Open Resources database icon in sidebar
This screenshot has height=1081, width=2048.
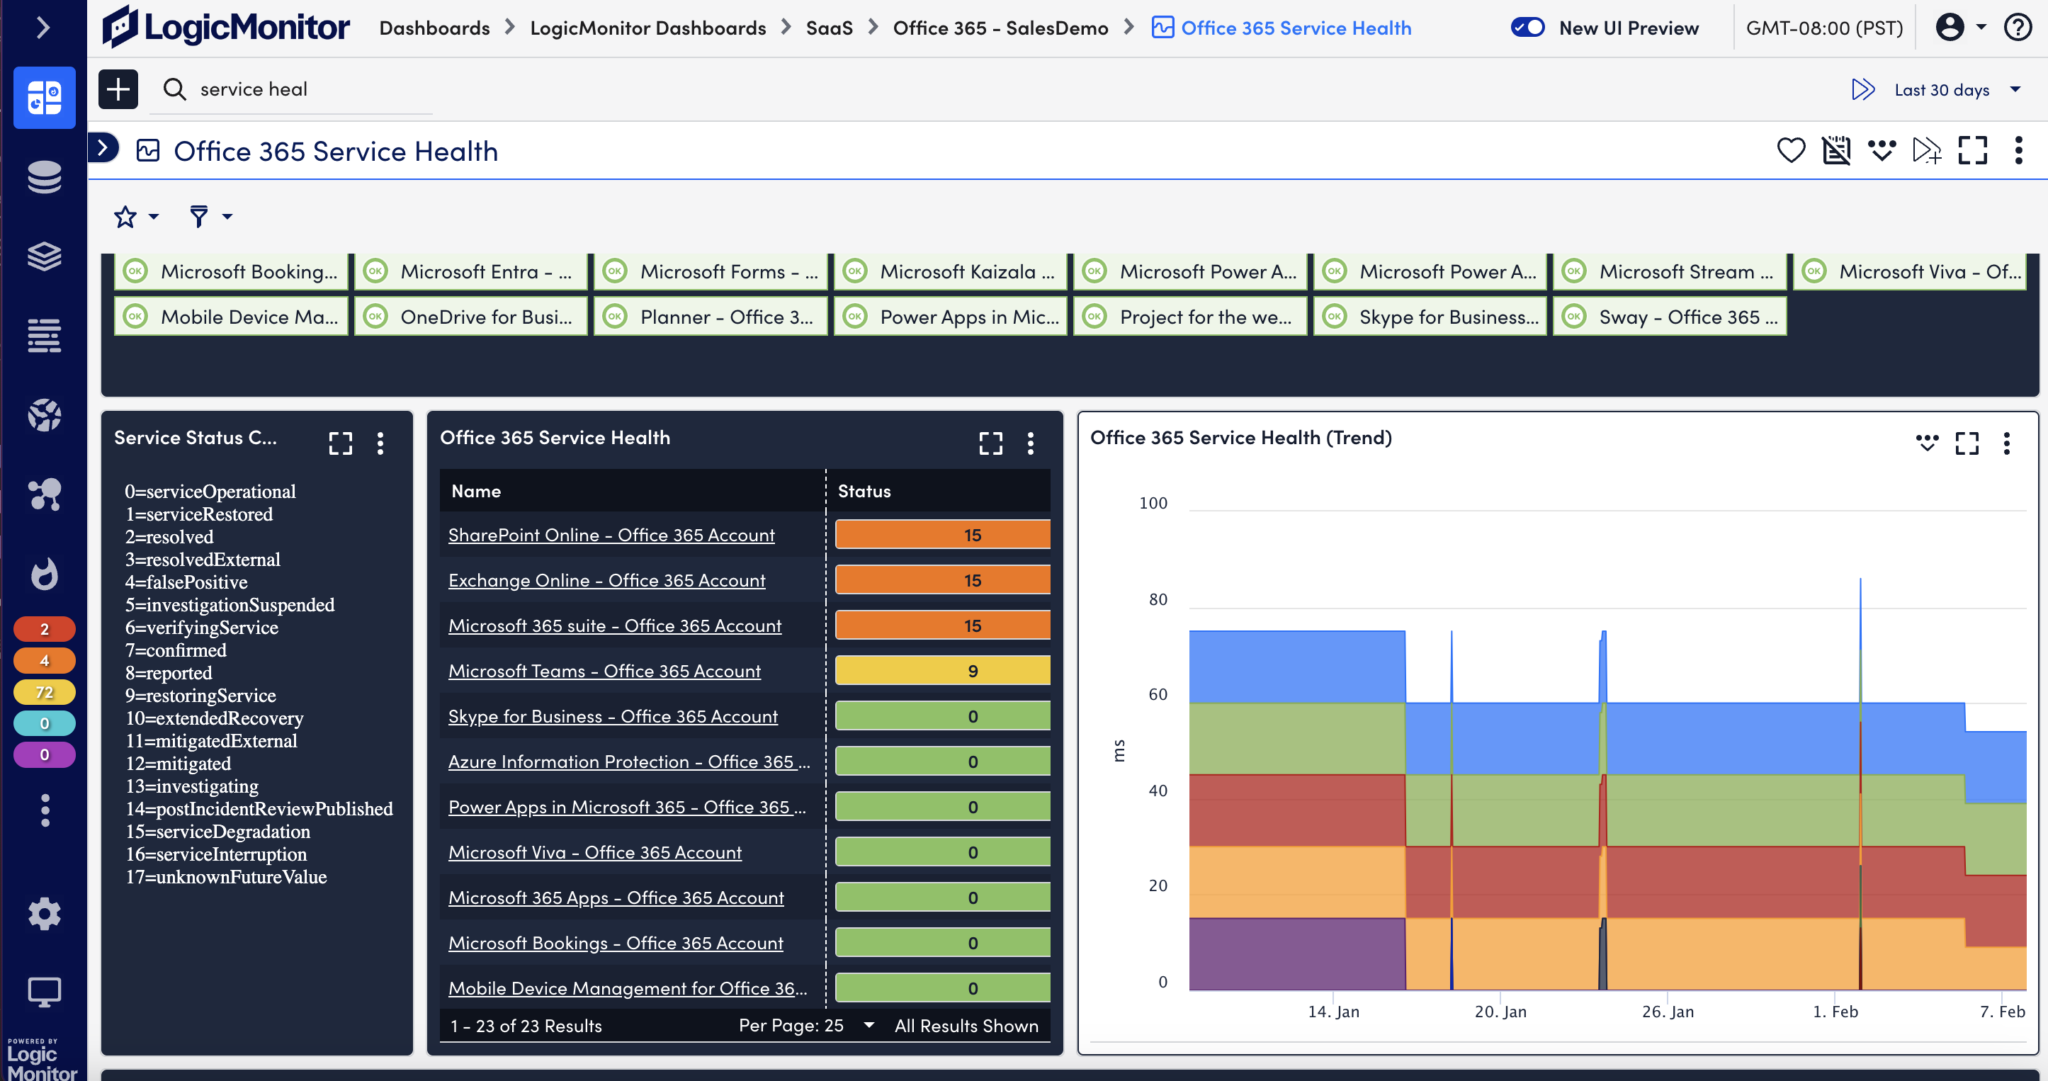(44, 177)
